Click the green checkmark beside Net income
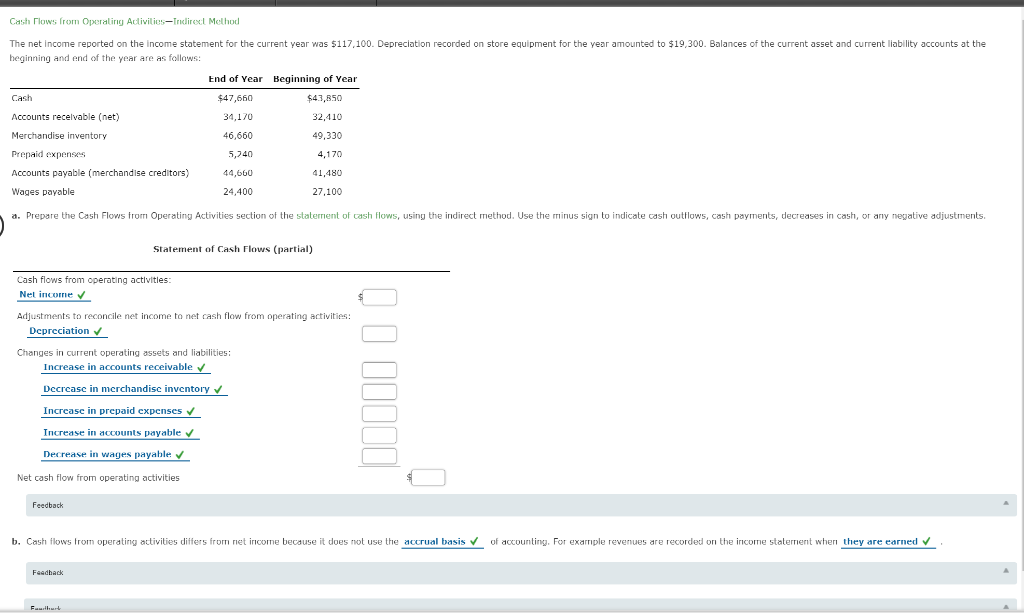 81,294
